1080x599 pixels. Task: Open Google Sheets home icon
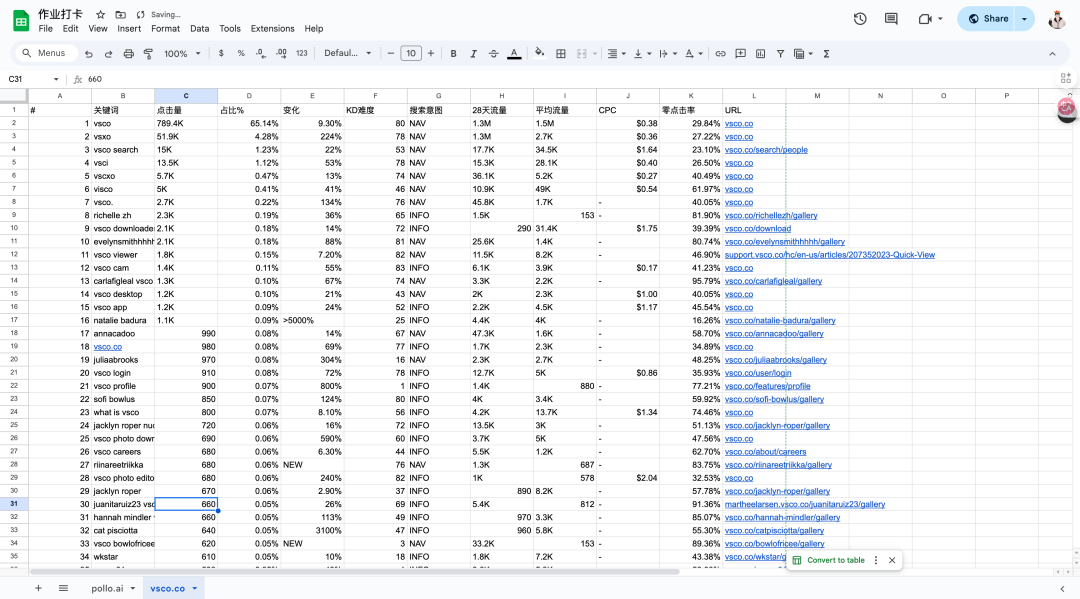click(21, 21)
